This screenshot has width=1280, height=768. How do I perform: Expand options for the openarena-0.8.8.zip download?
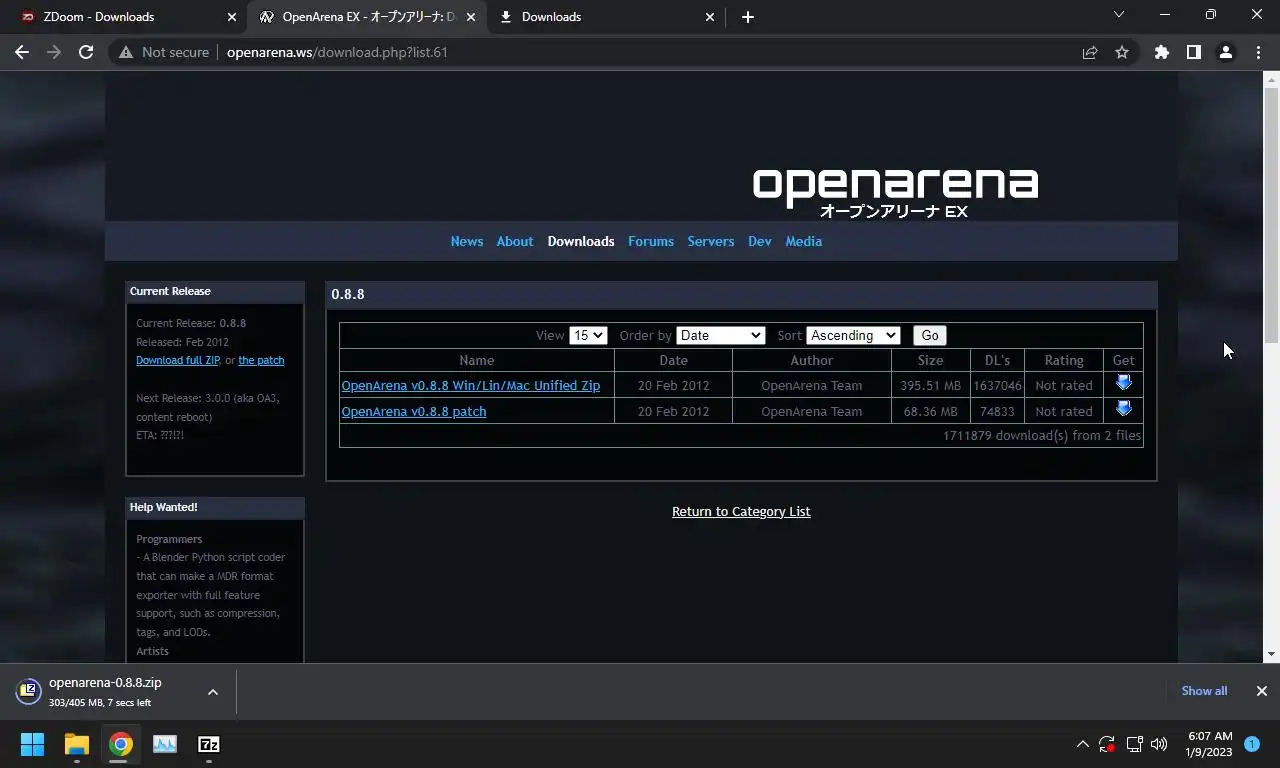[212, 691]
